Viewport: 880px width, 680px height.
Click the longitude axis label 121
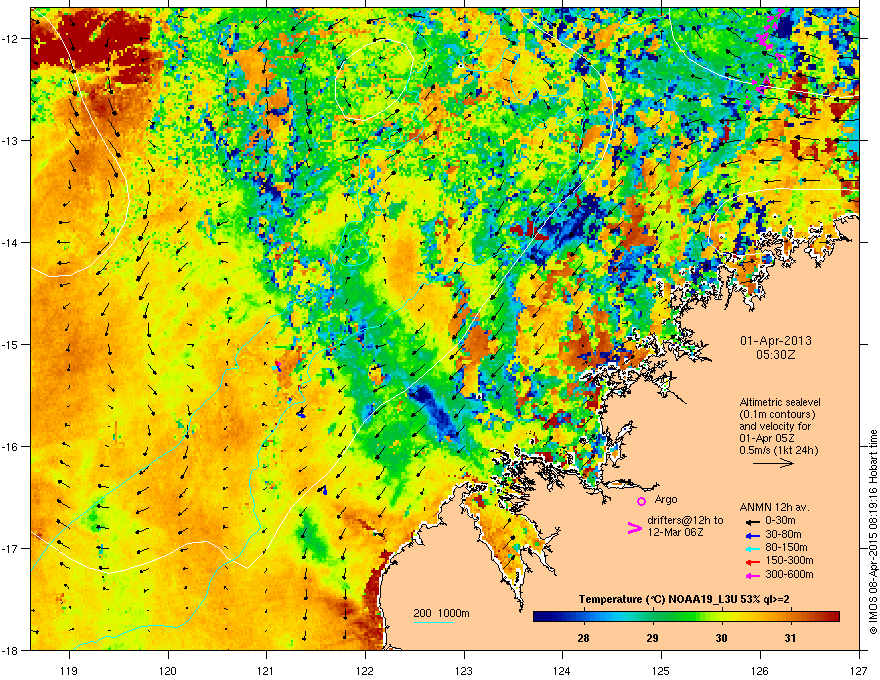(x=266, y=670)
